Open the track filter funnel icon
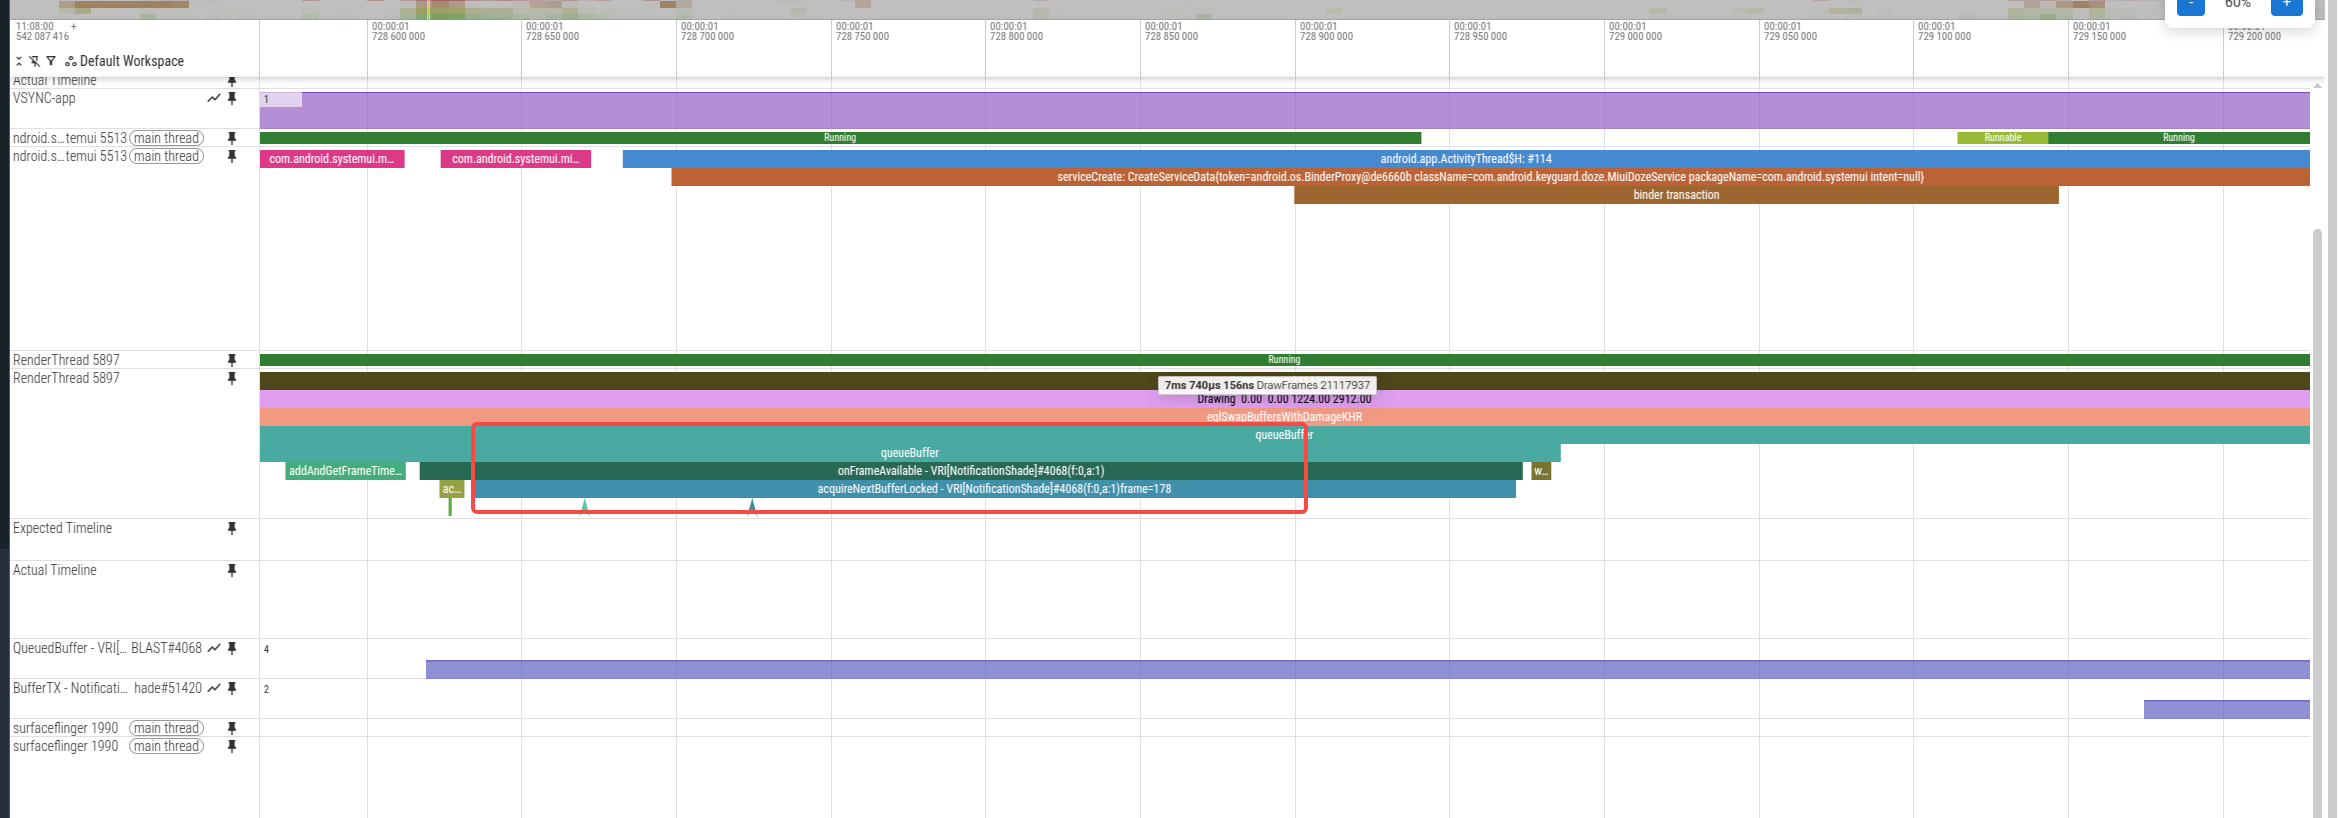 pyautogui.click(x=51, y=61)
